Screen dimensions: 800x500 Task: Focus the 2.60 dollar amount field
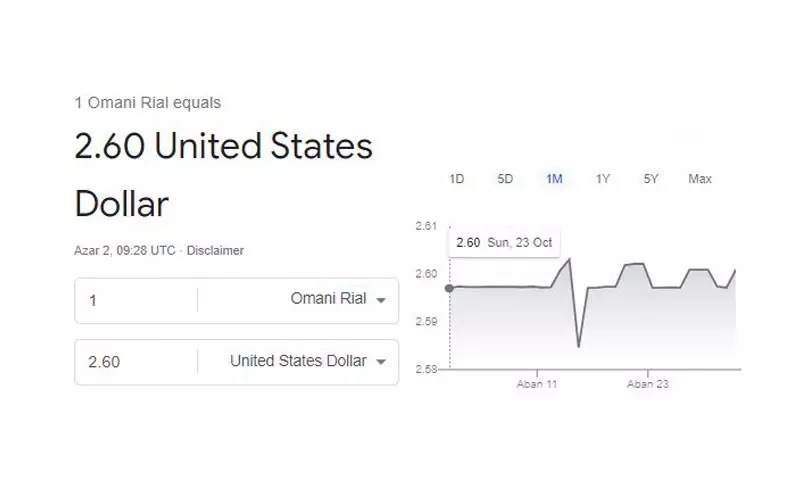tap(135, 362)
